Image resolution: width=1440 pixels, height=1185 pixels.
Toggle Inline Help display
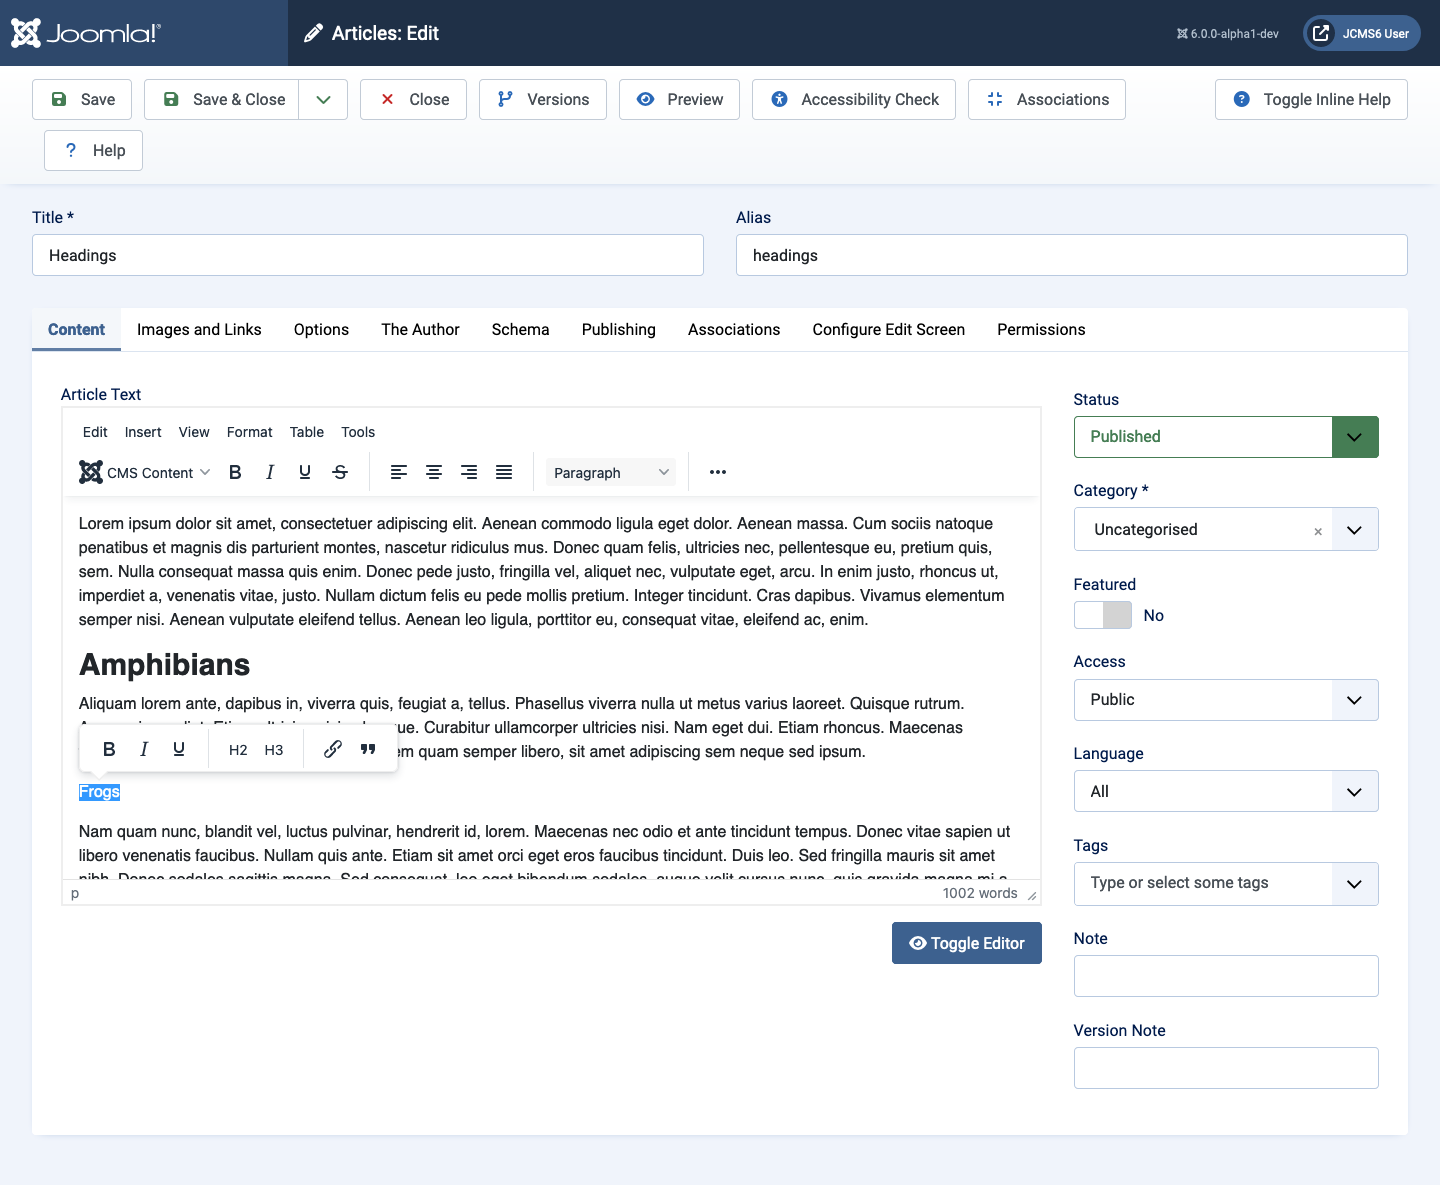1310,99
